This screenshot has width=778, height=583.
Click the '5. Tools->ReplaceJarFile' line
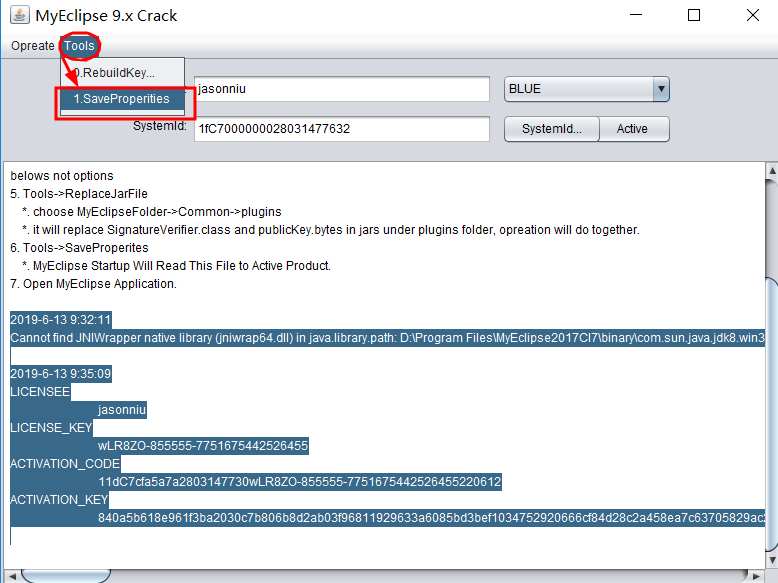pos(79,194)
